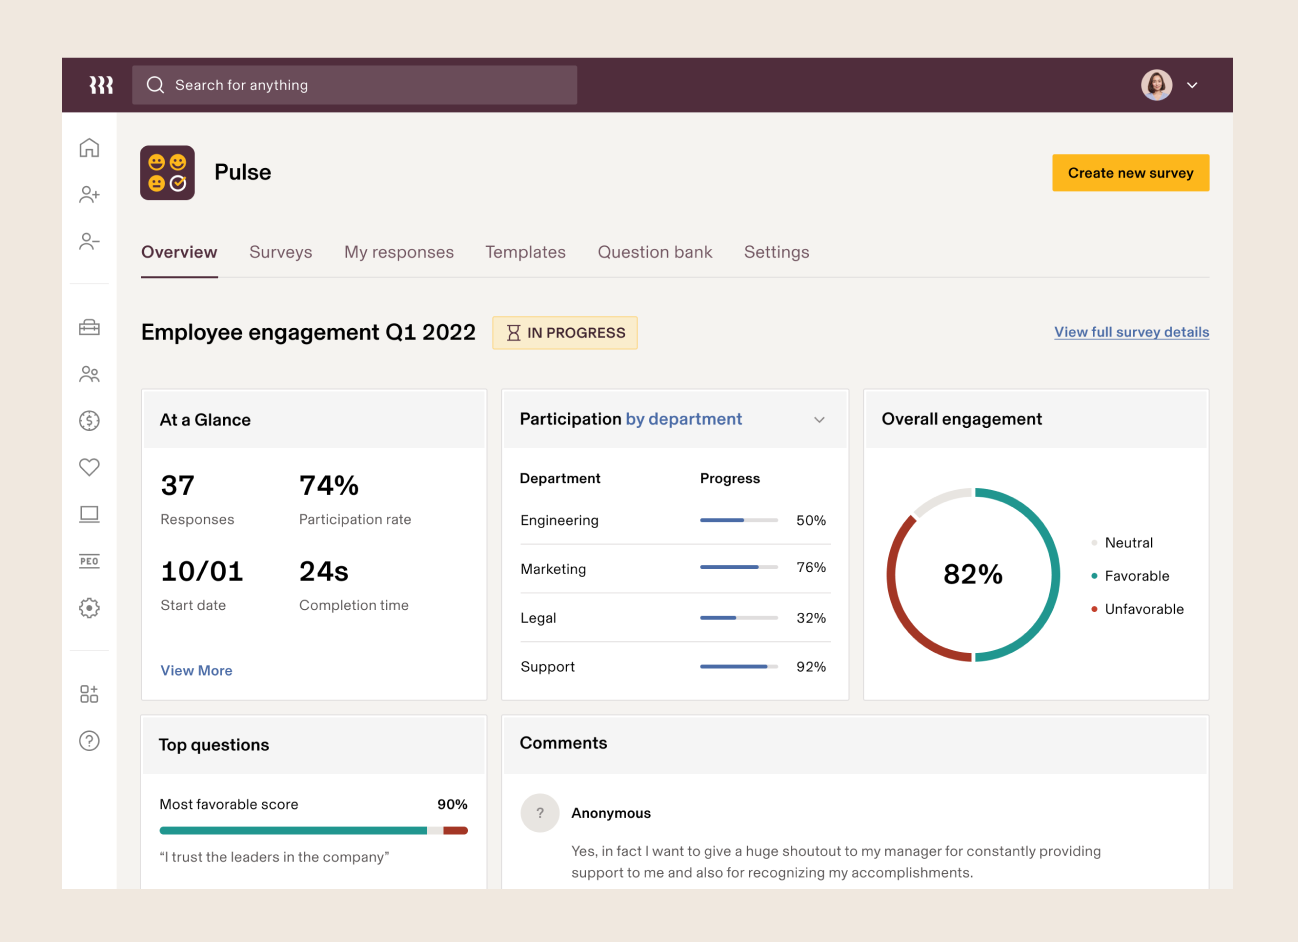Click the Marketing progress bar
This screenshot has width=1298, height=942.
[x=739, y=567]
